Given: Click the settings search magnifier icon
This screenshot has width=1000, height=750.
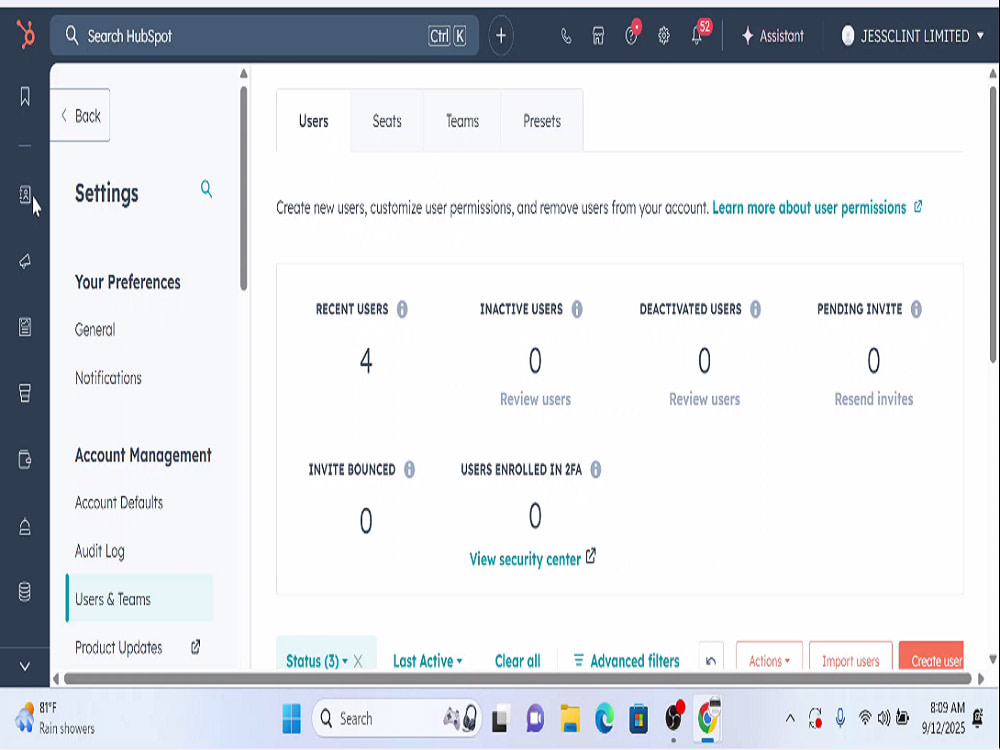Looking at the screenshot, I should pos(206,189).
